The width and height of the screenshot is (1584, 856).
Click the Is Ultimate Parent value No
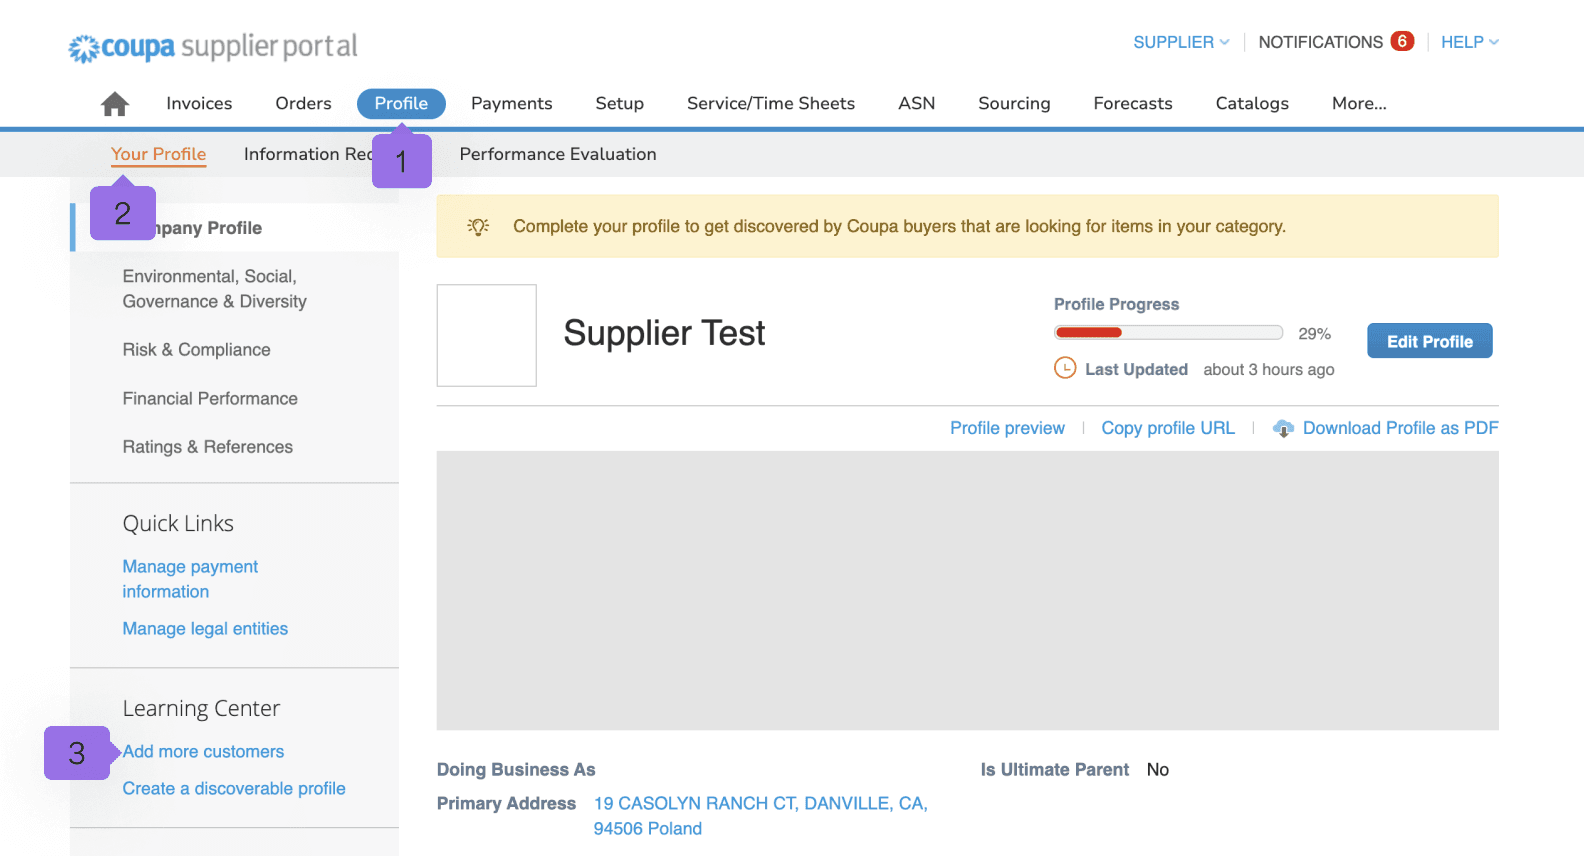(x=1158, y=770)
